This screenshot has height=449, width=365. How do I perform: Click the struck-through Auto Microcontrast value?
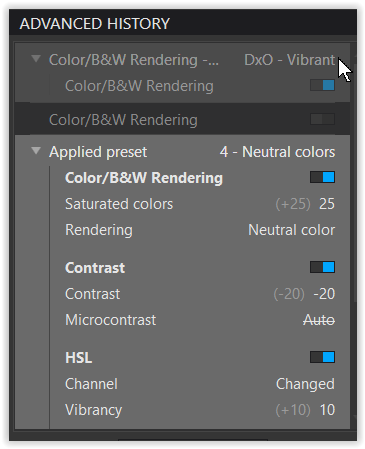pos(319,320)
